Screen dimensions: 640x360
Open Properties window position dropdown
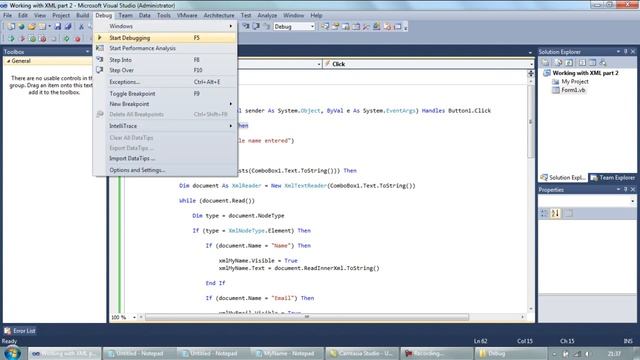[x=618, y=189]
